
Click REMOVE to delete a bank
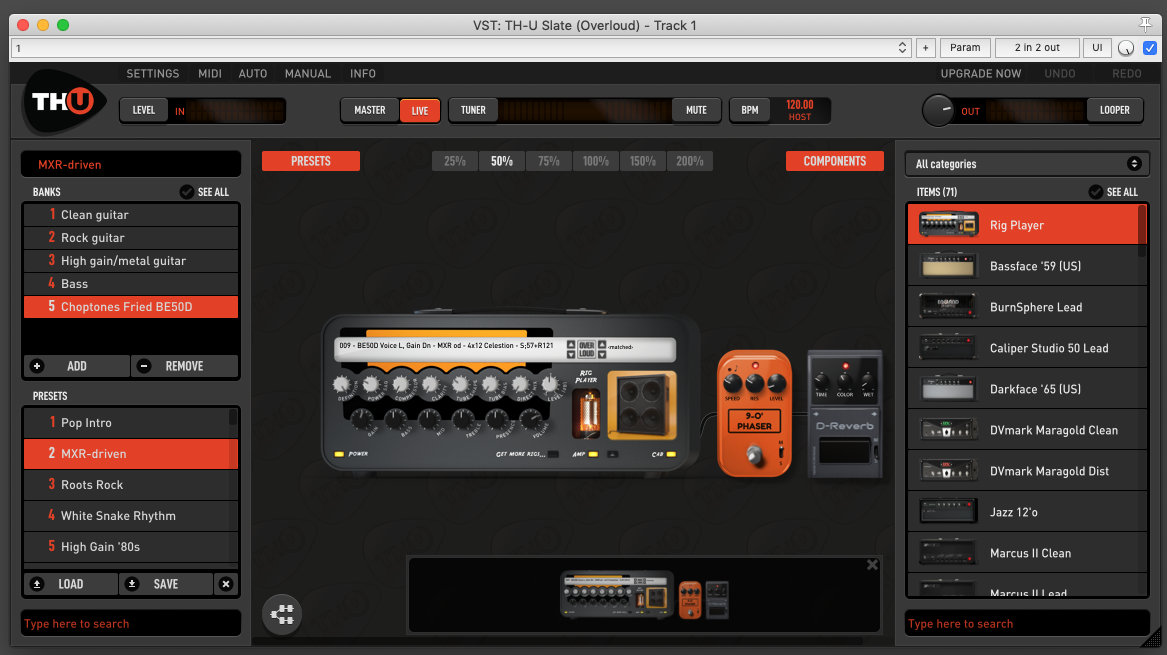[185, 366]
